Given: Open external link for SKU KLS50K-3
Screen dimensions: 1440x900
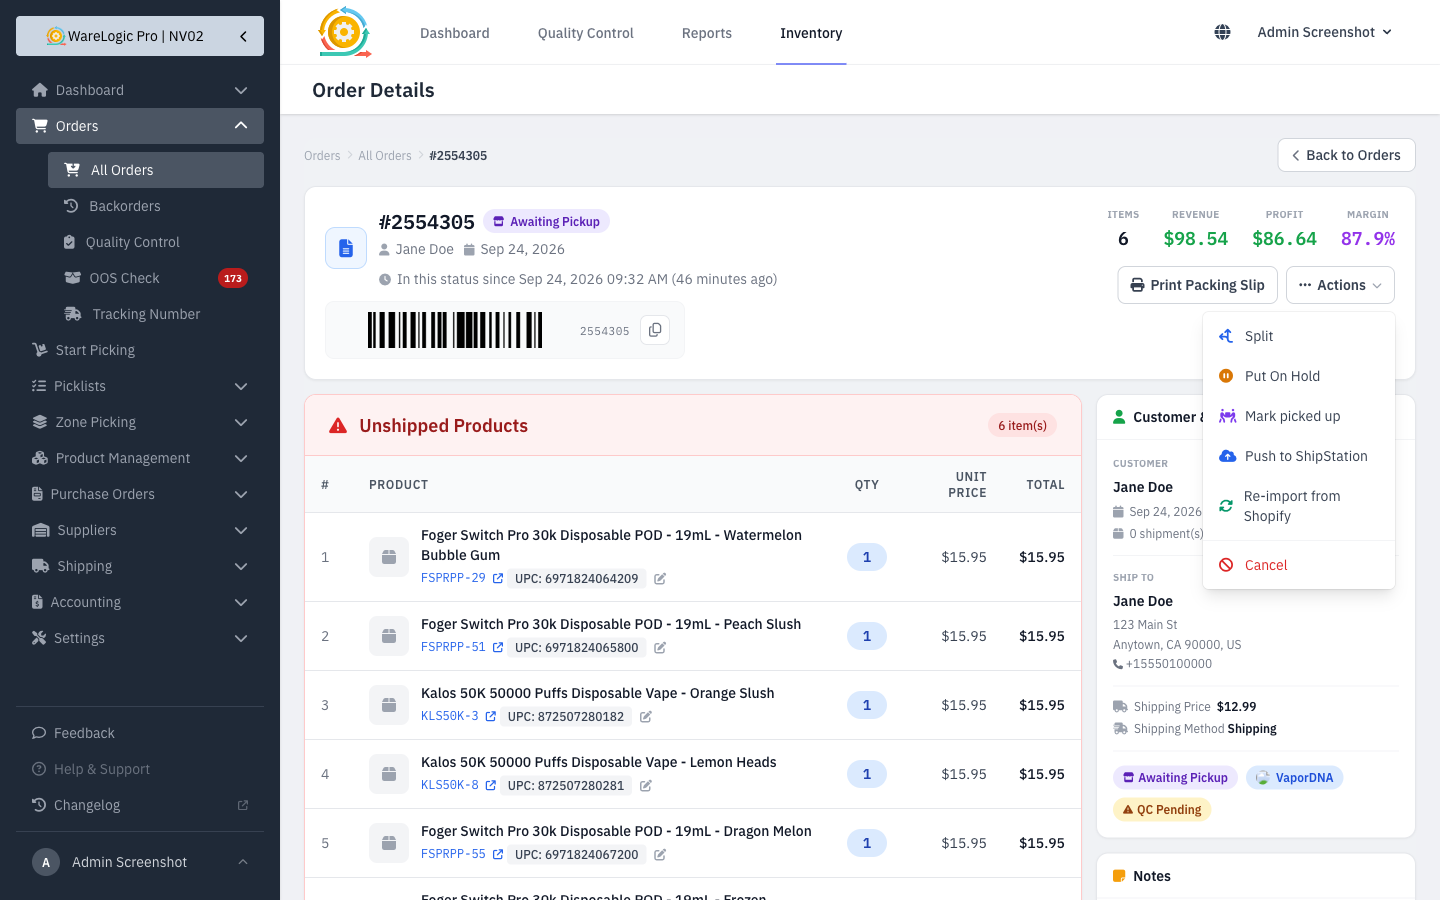Looking at the screenshot, I should tap(491, 716).
